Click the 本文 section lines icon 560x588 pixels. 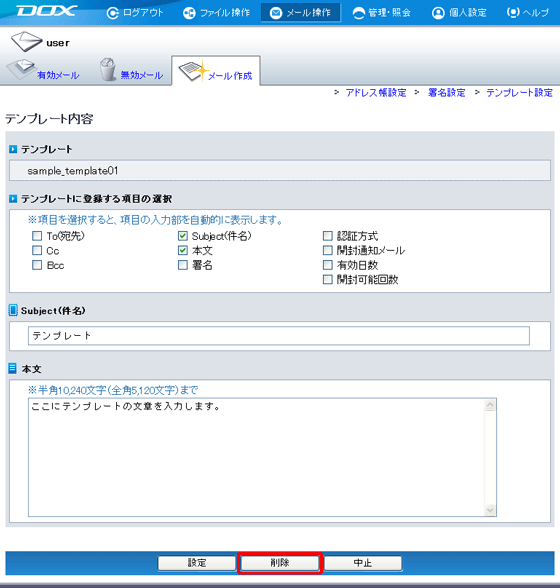click(12, 368)
